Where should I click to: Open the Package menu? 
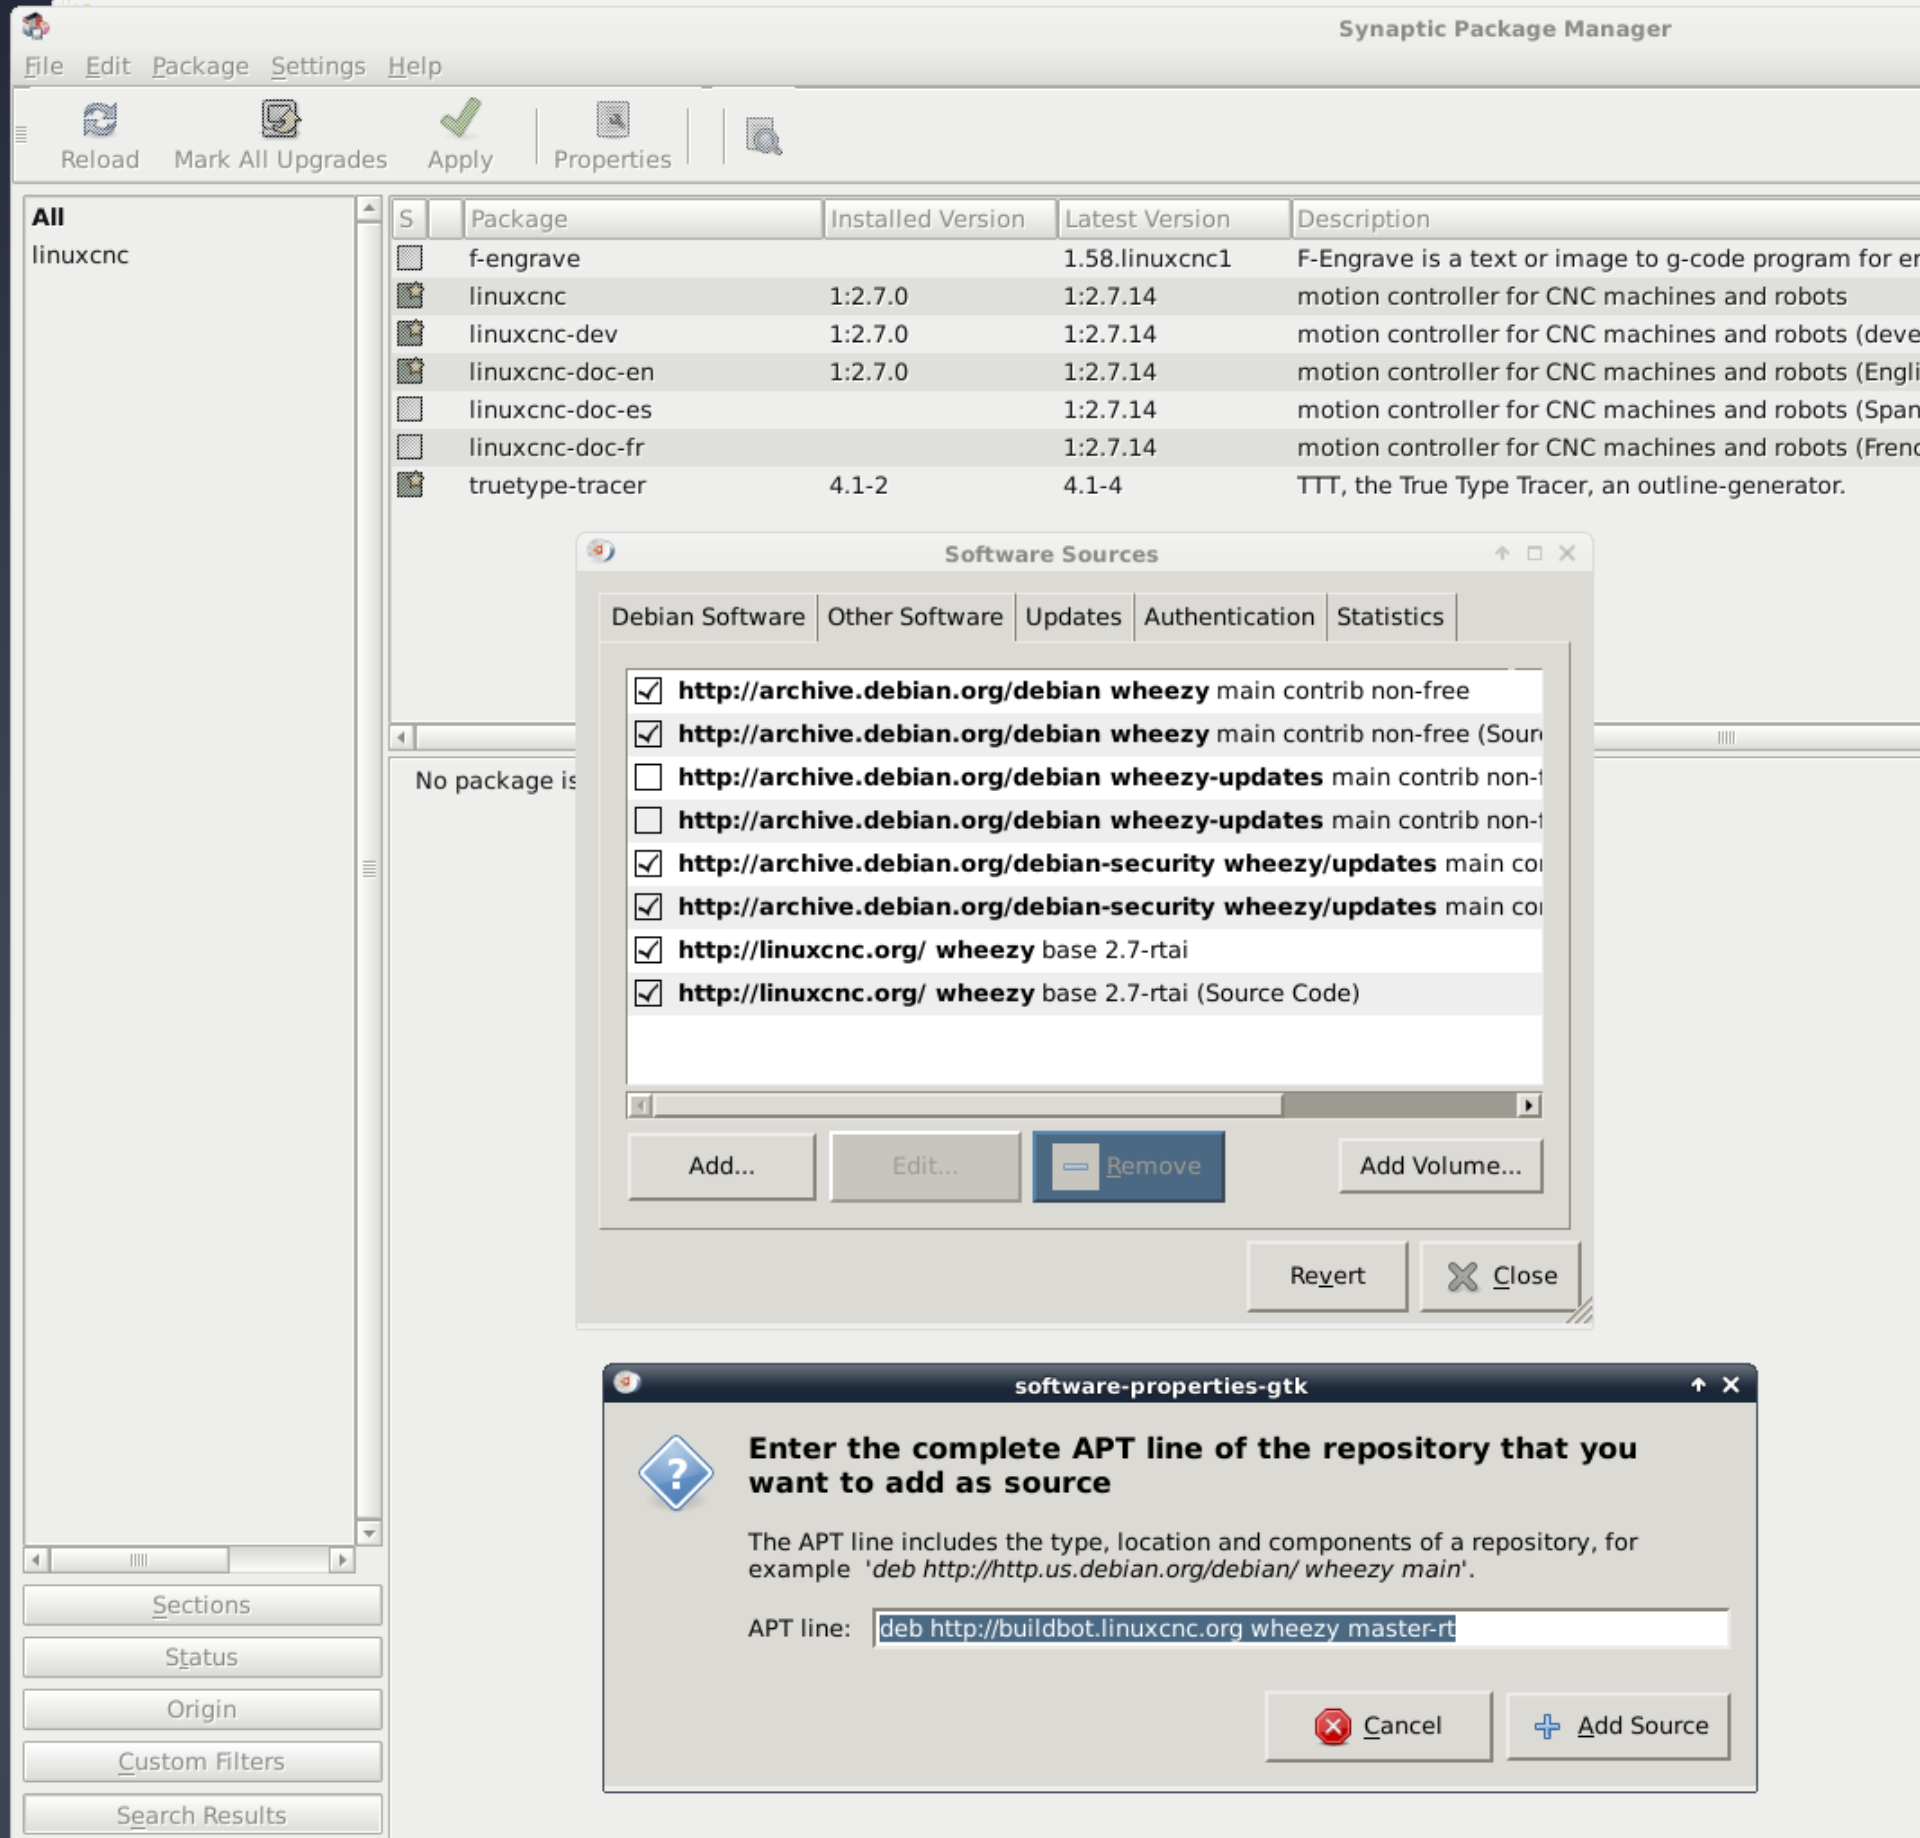200,66
